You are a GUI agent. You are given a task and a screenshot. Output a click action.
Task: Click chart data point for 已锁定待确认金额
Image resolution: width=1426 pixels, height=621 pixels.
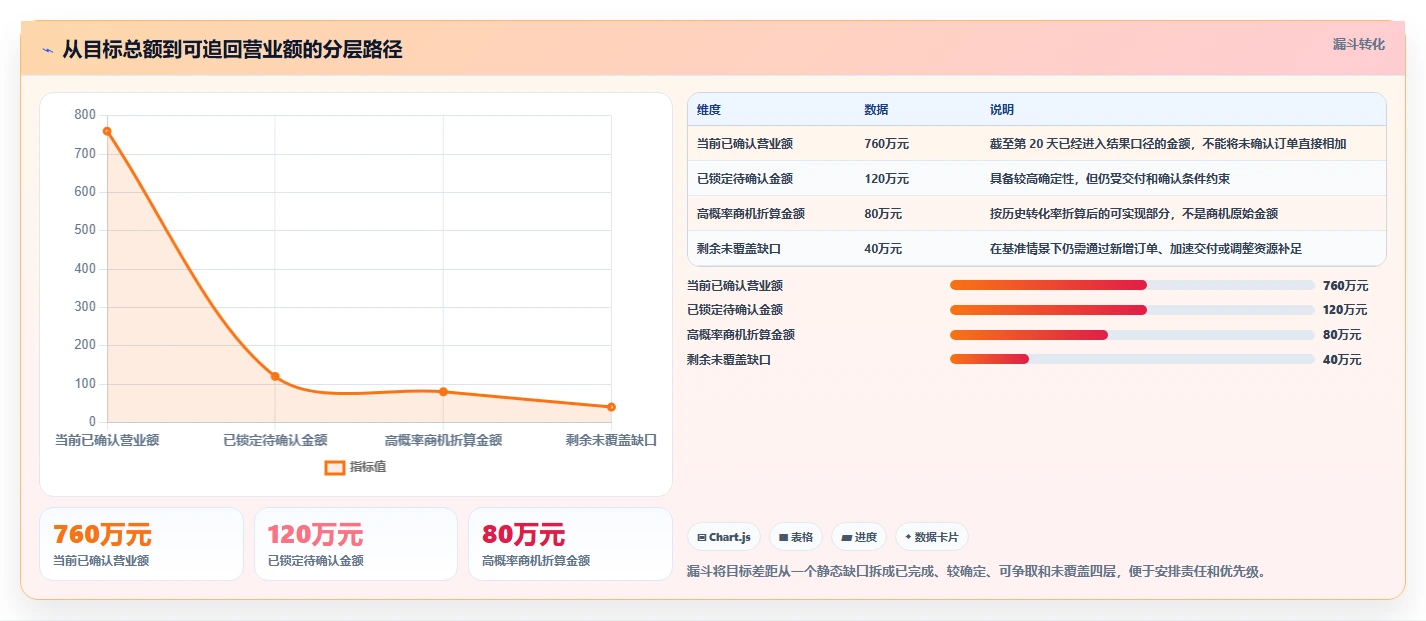pyautogui.click(x=275, y=376)
